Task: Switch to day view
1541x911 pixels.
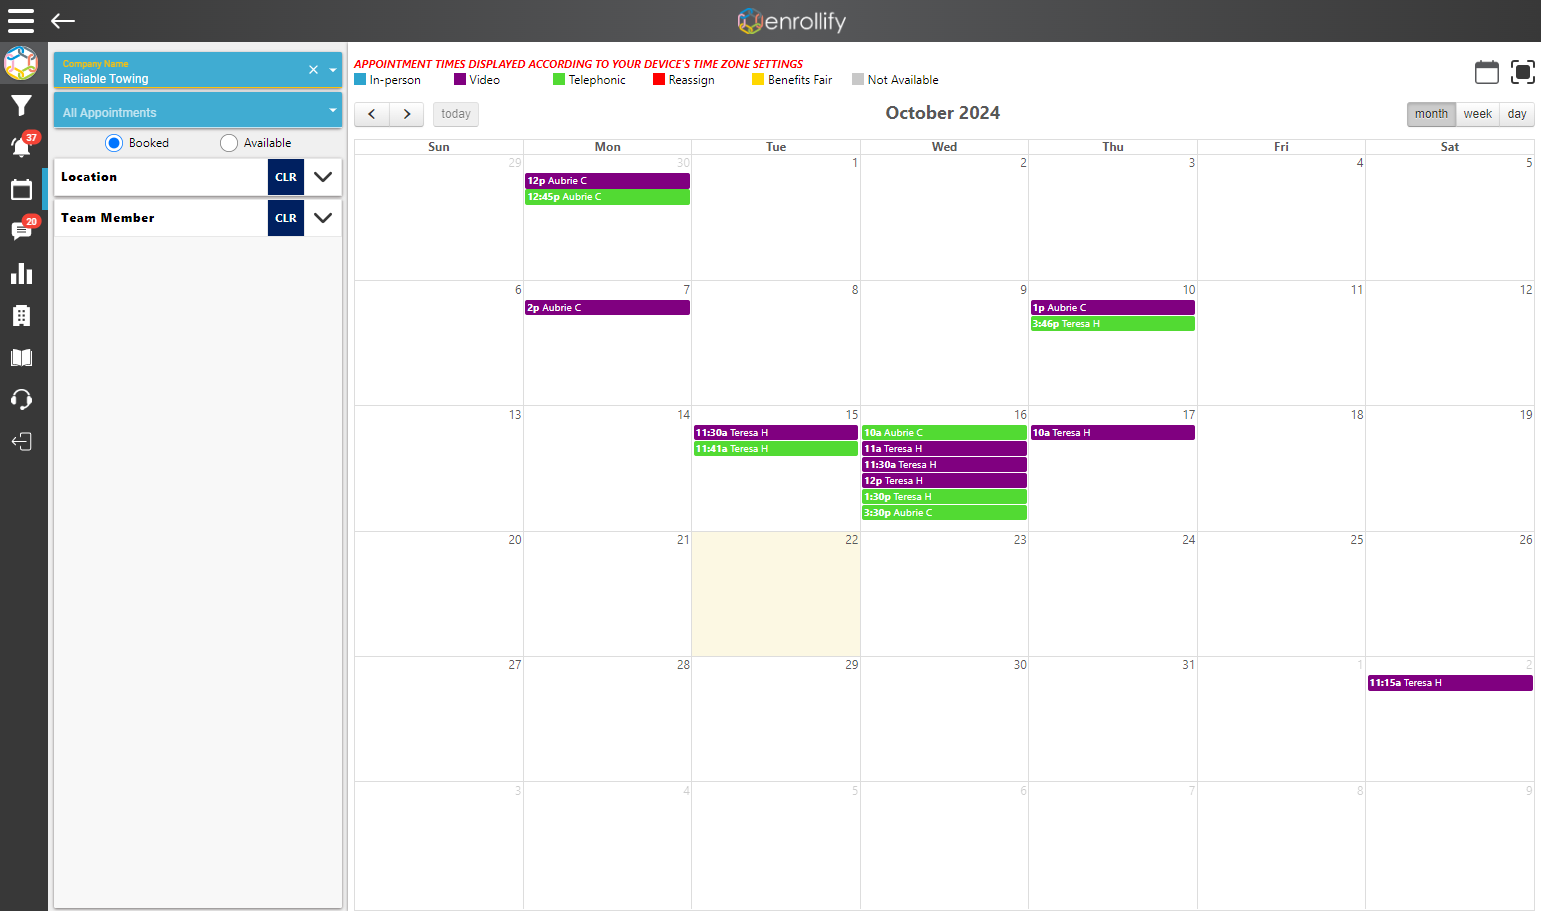Action: tap(1517, 114)
